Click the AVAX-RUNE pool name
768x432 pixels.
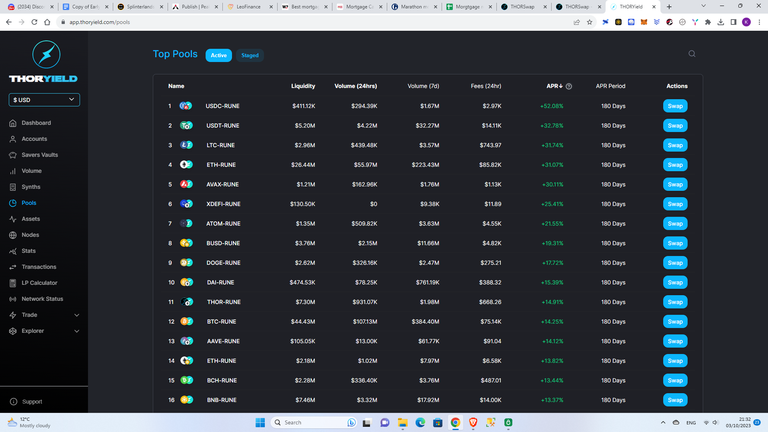pos(222,184)
